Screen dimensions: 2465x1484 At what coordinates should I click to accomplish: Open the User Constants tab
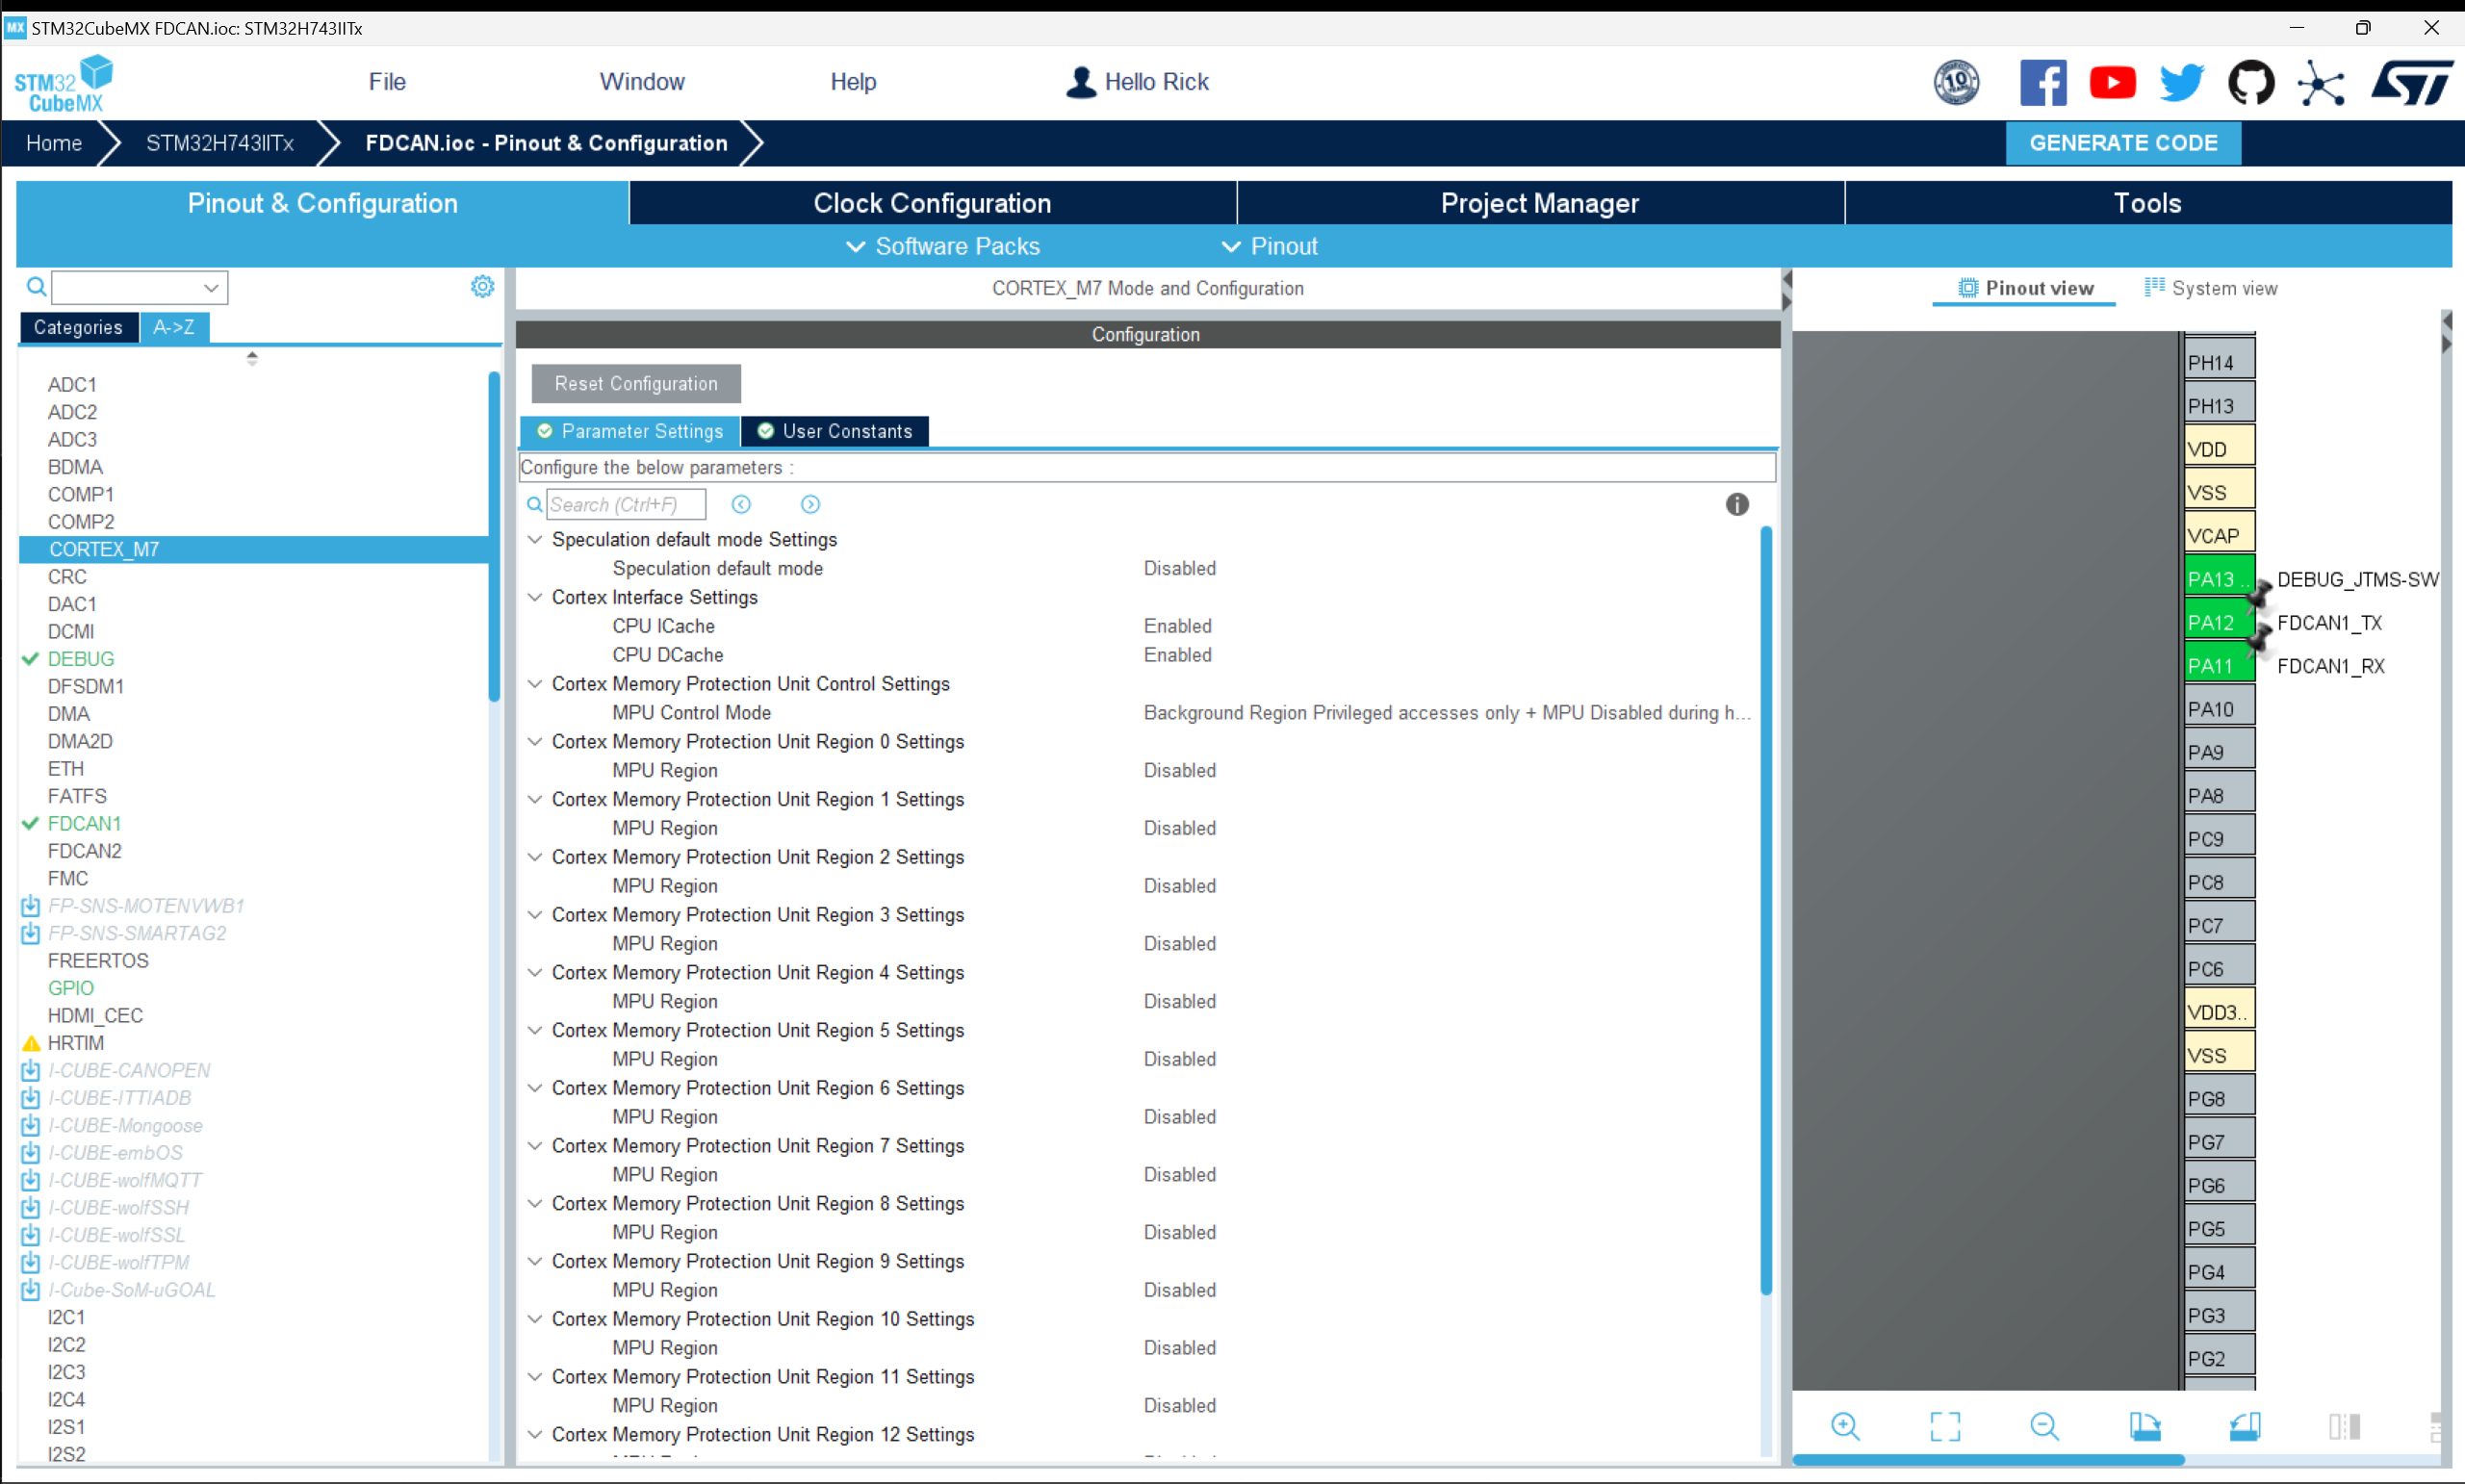point(835,431)
